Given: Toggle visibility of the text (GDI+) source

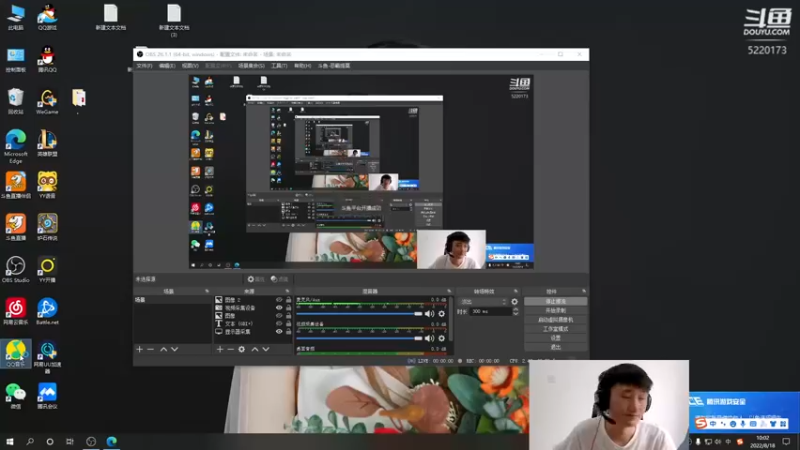Looking at the screenshot, I should (279, 323).
